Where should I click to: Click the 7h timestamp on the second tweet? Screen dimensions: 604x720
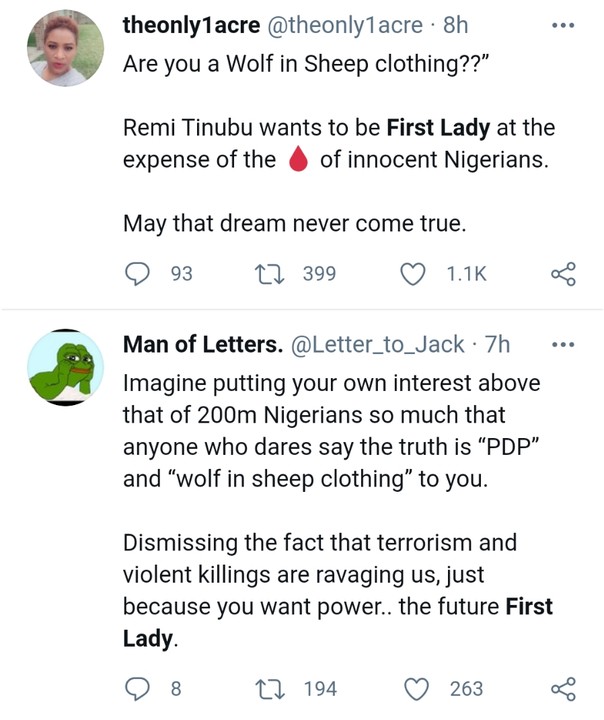(497, 345)
